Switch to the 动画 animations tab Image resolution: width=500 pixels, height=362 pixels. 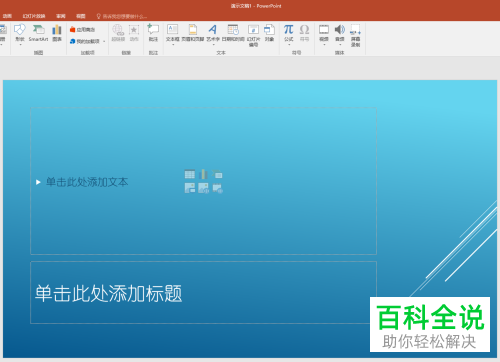pyautogui.click(x=7, y=16)
